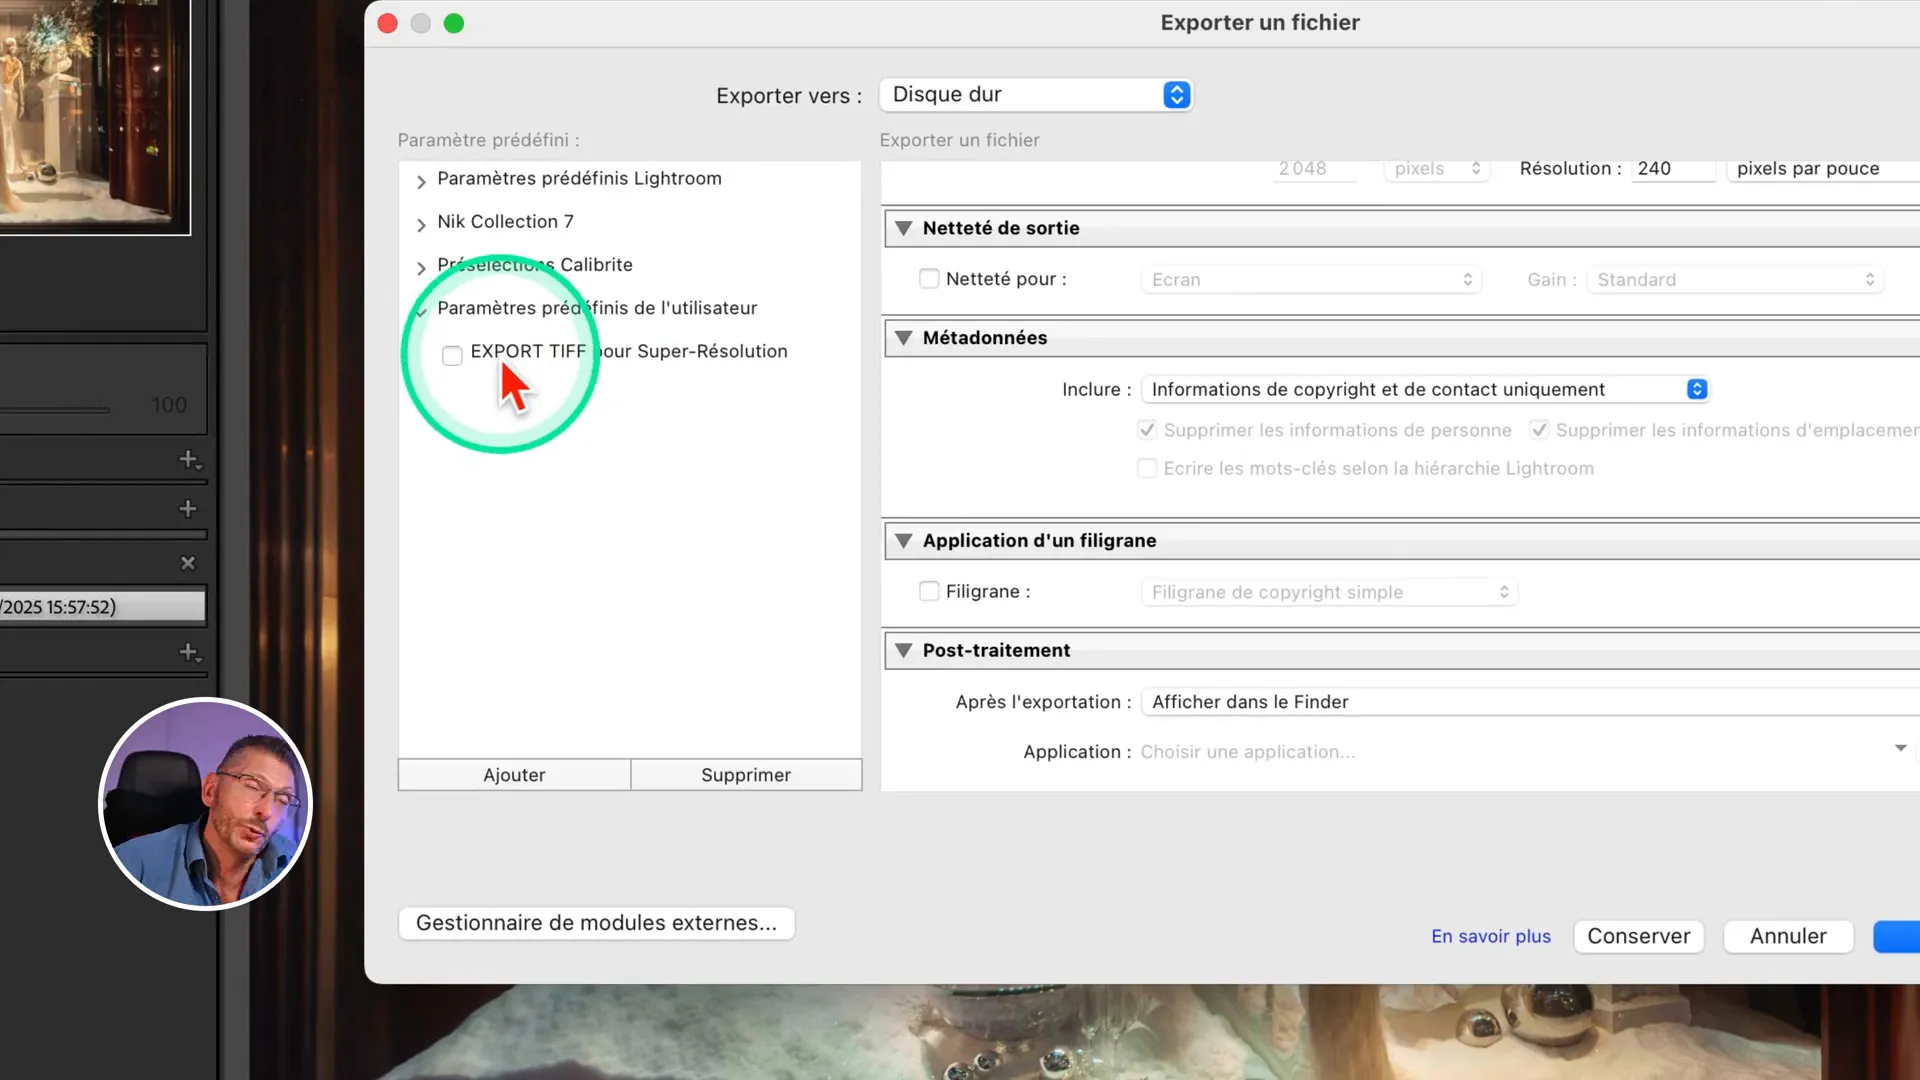Open the pixels par pouce unit dropdown
The width and height of the screenshot is (1920, 1080).
(1823, 168)
